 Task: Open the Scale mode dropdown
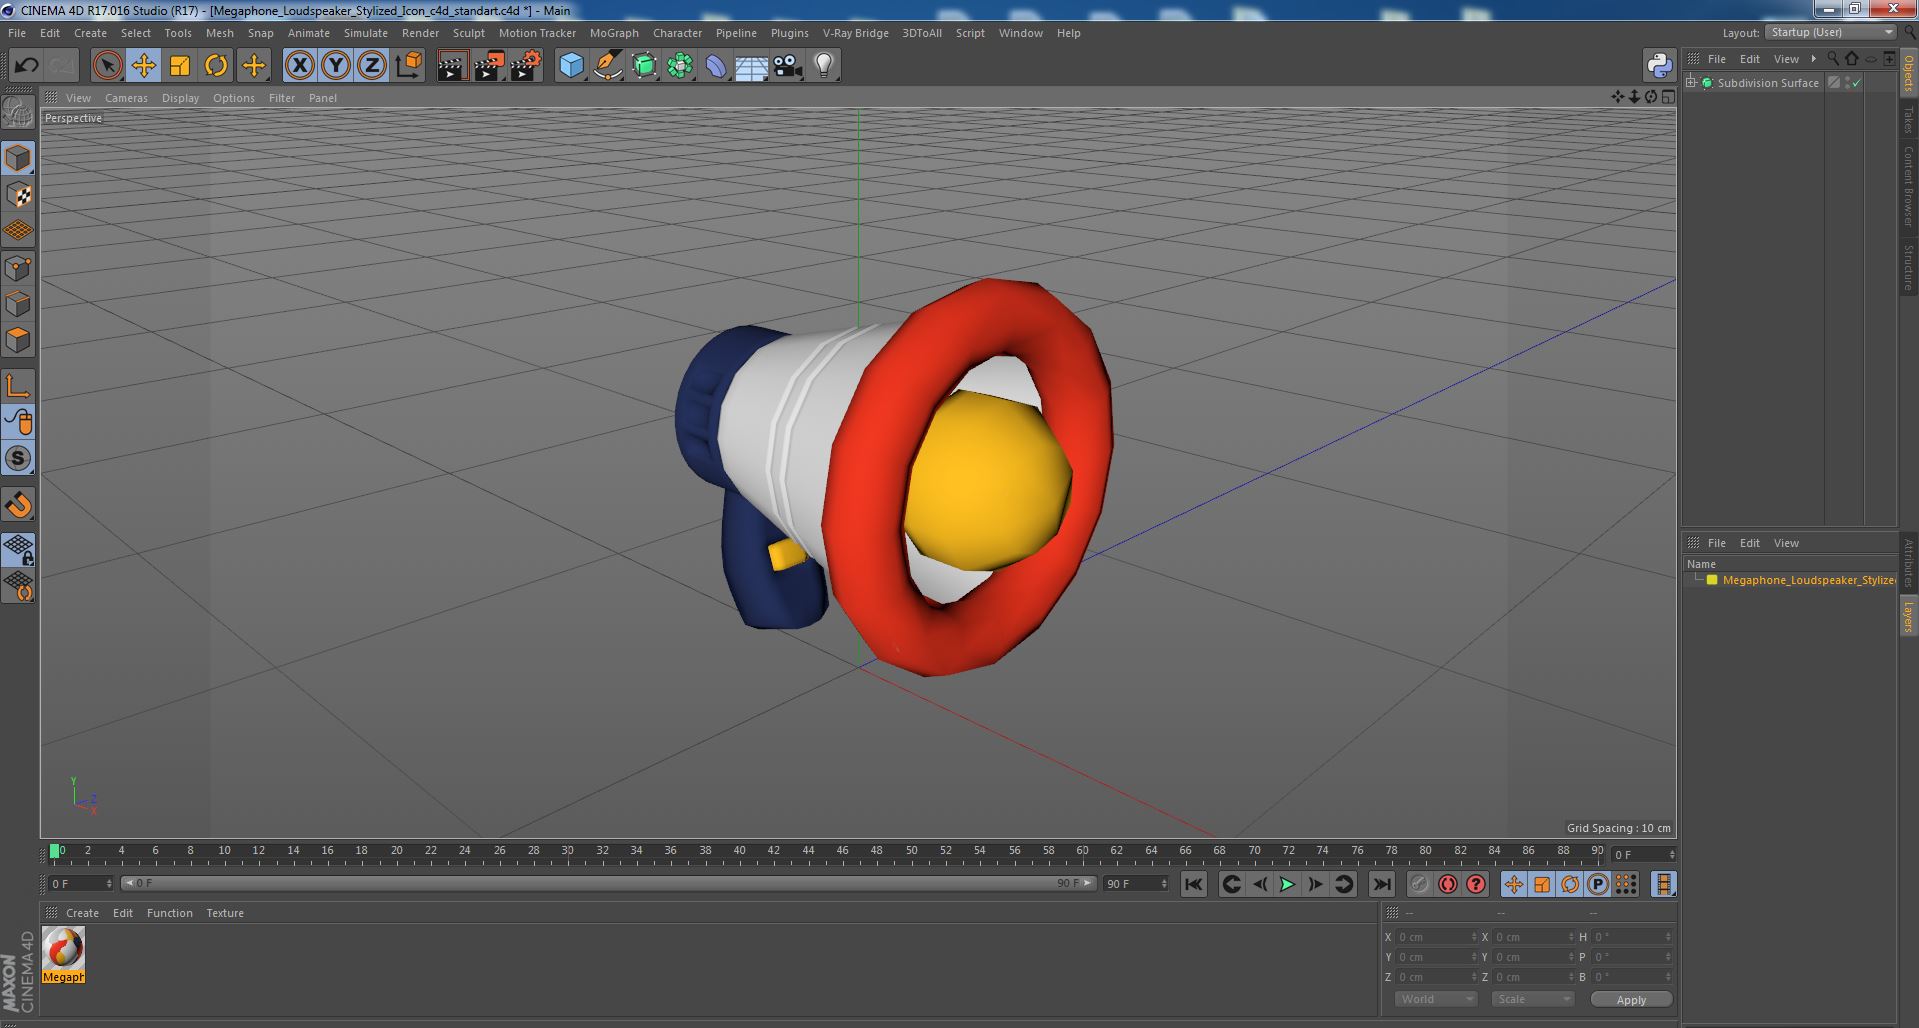(1532, 999)
